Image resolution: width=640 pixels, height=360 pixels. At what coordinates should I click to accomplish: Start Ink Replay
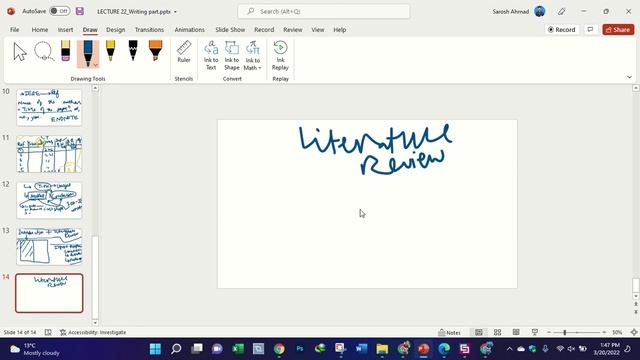coord(280,56)
